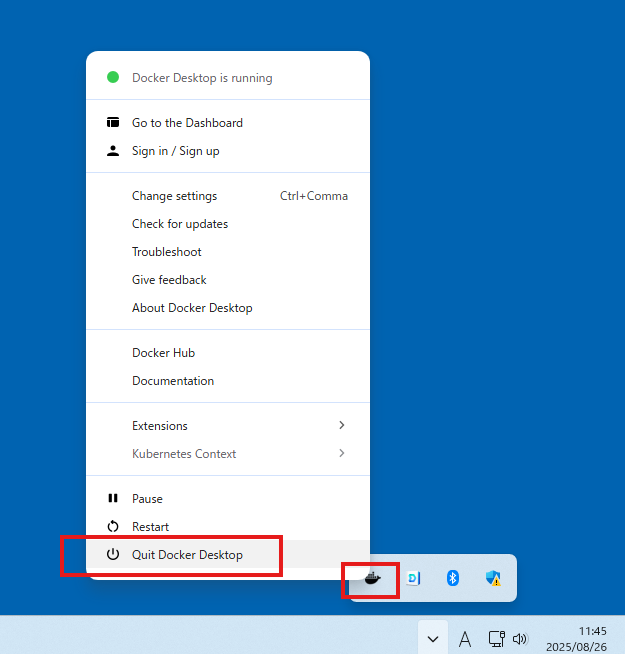The image size is (625, 654).
Task: Click the volume speaker icon in taskbar
Action: pos(520,639)
